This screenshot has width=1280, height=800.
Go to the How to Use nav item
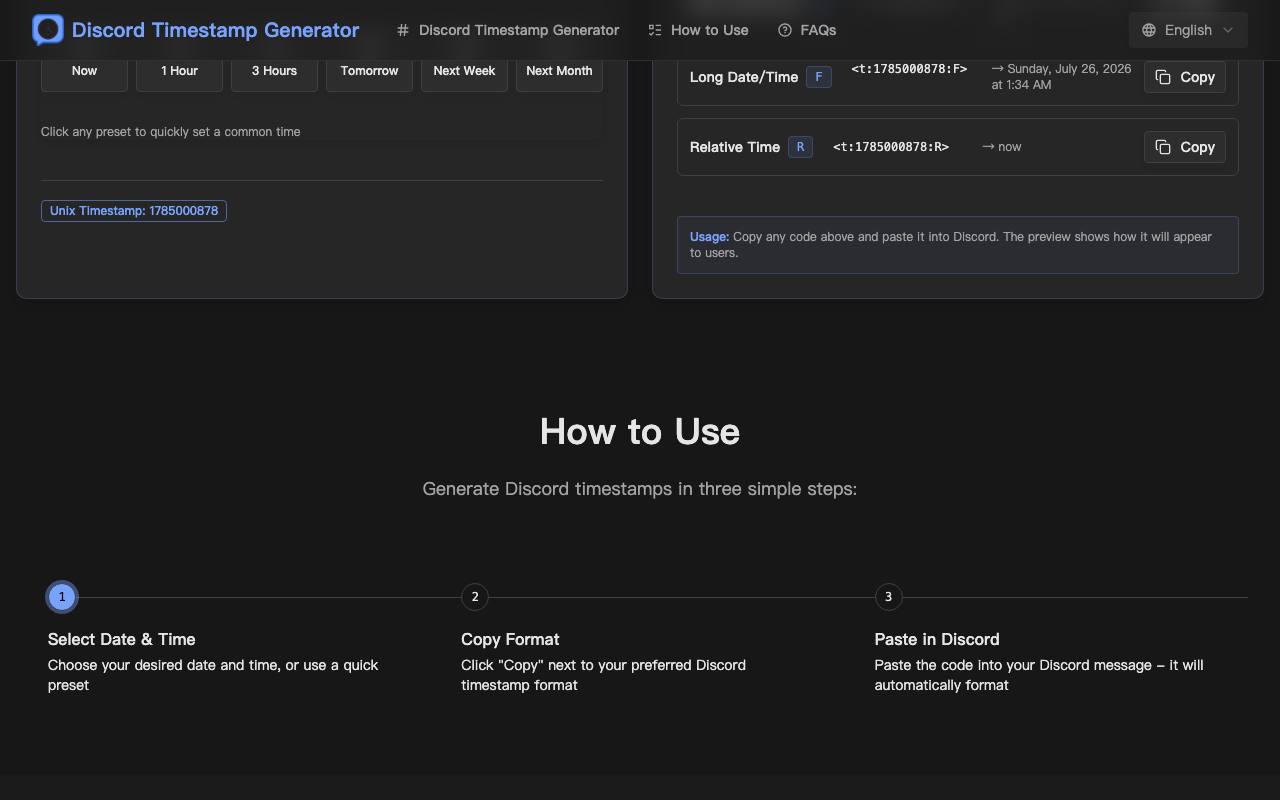click(698, 30)
